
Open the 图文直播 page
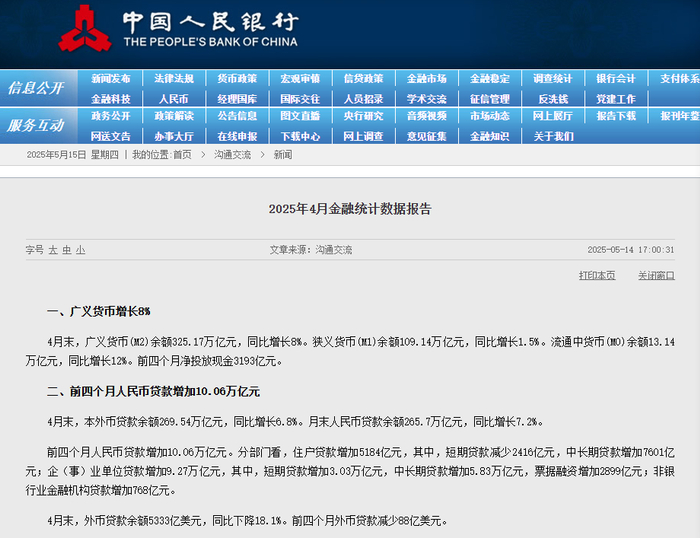click(300, 116)
